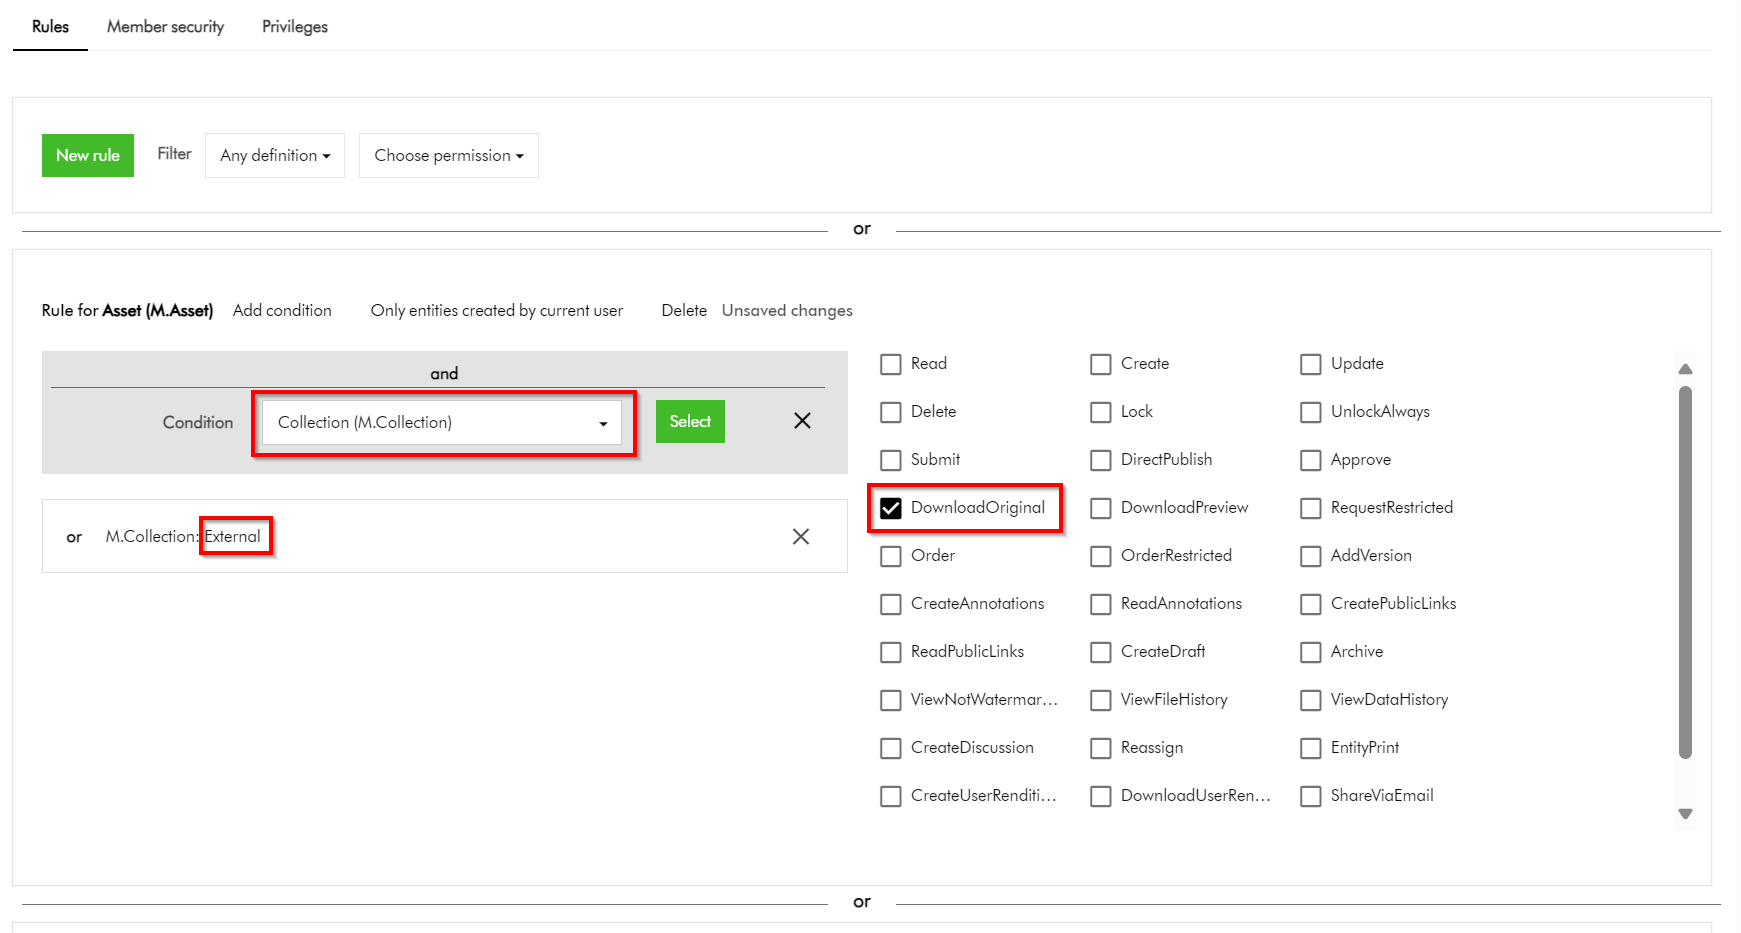Expand the Choose permission dropdown

[x=448, y=156]
